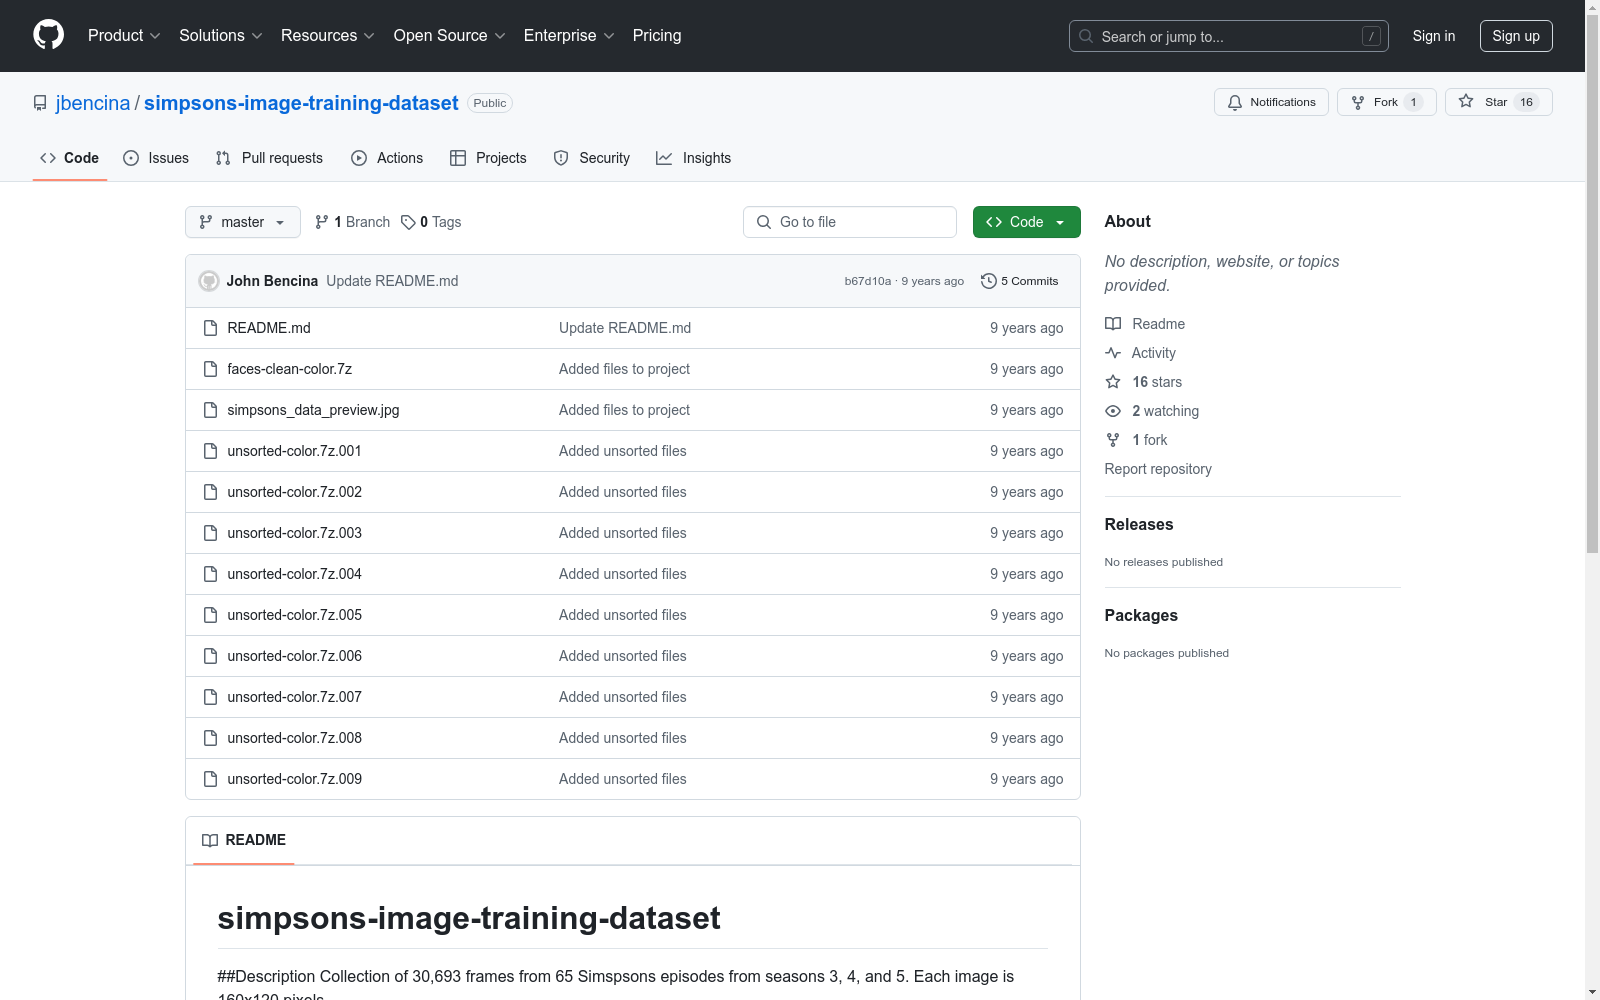
Task: Click the tag icon beside 0 Tags
Action: tap(408, 222)
